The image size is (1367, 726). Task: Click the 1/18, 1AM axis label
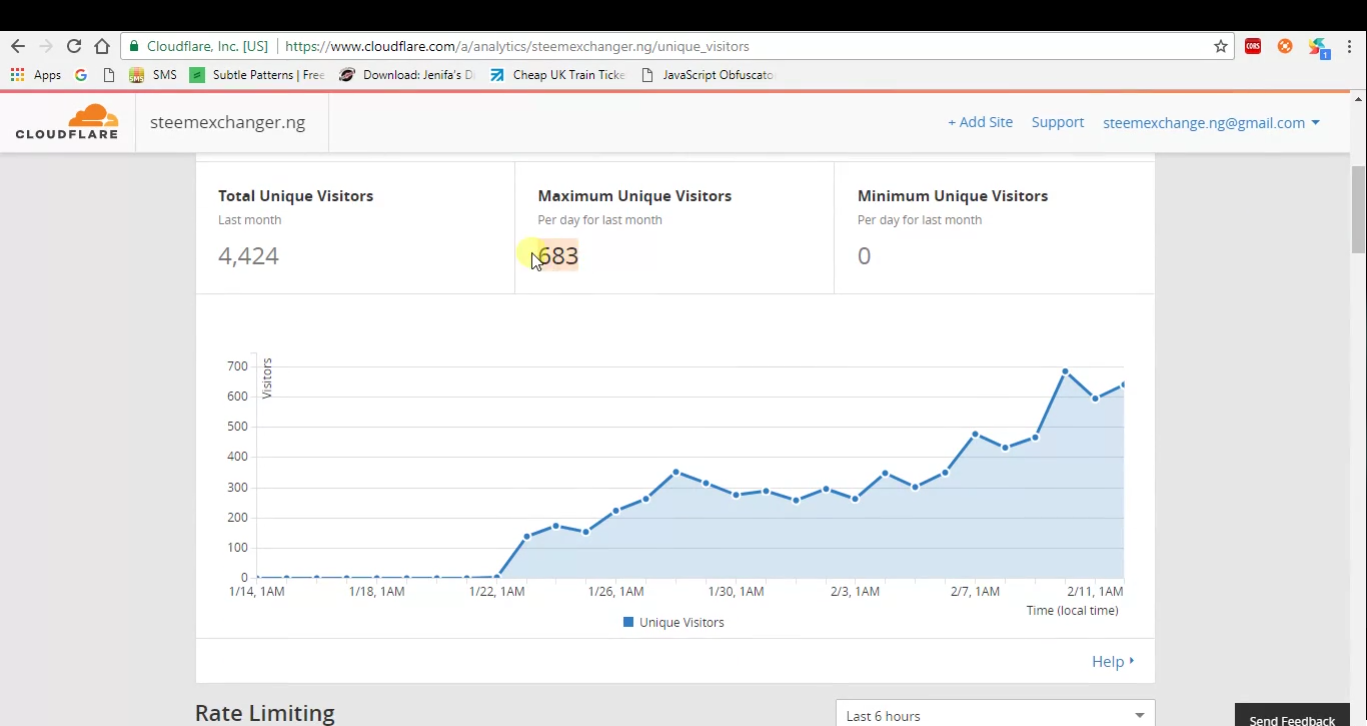point(377,591)
